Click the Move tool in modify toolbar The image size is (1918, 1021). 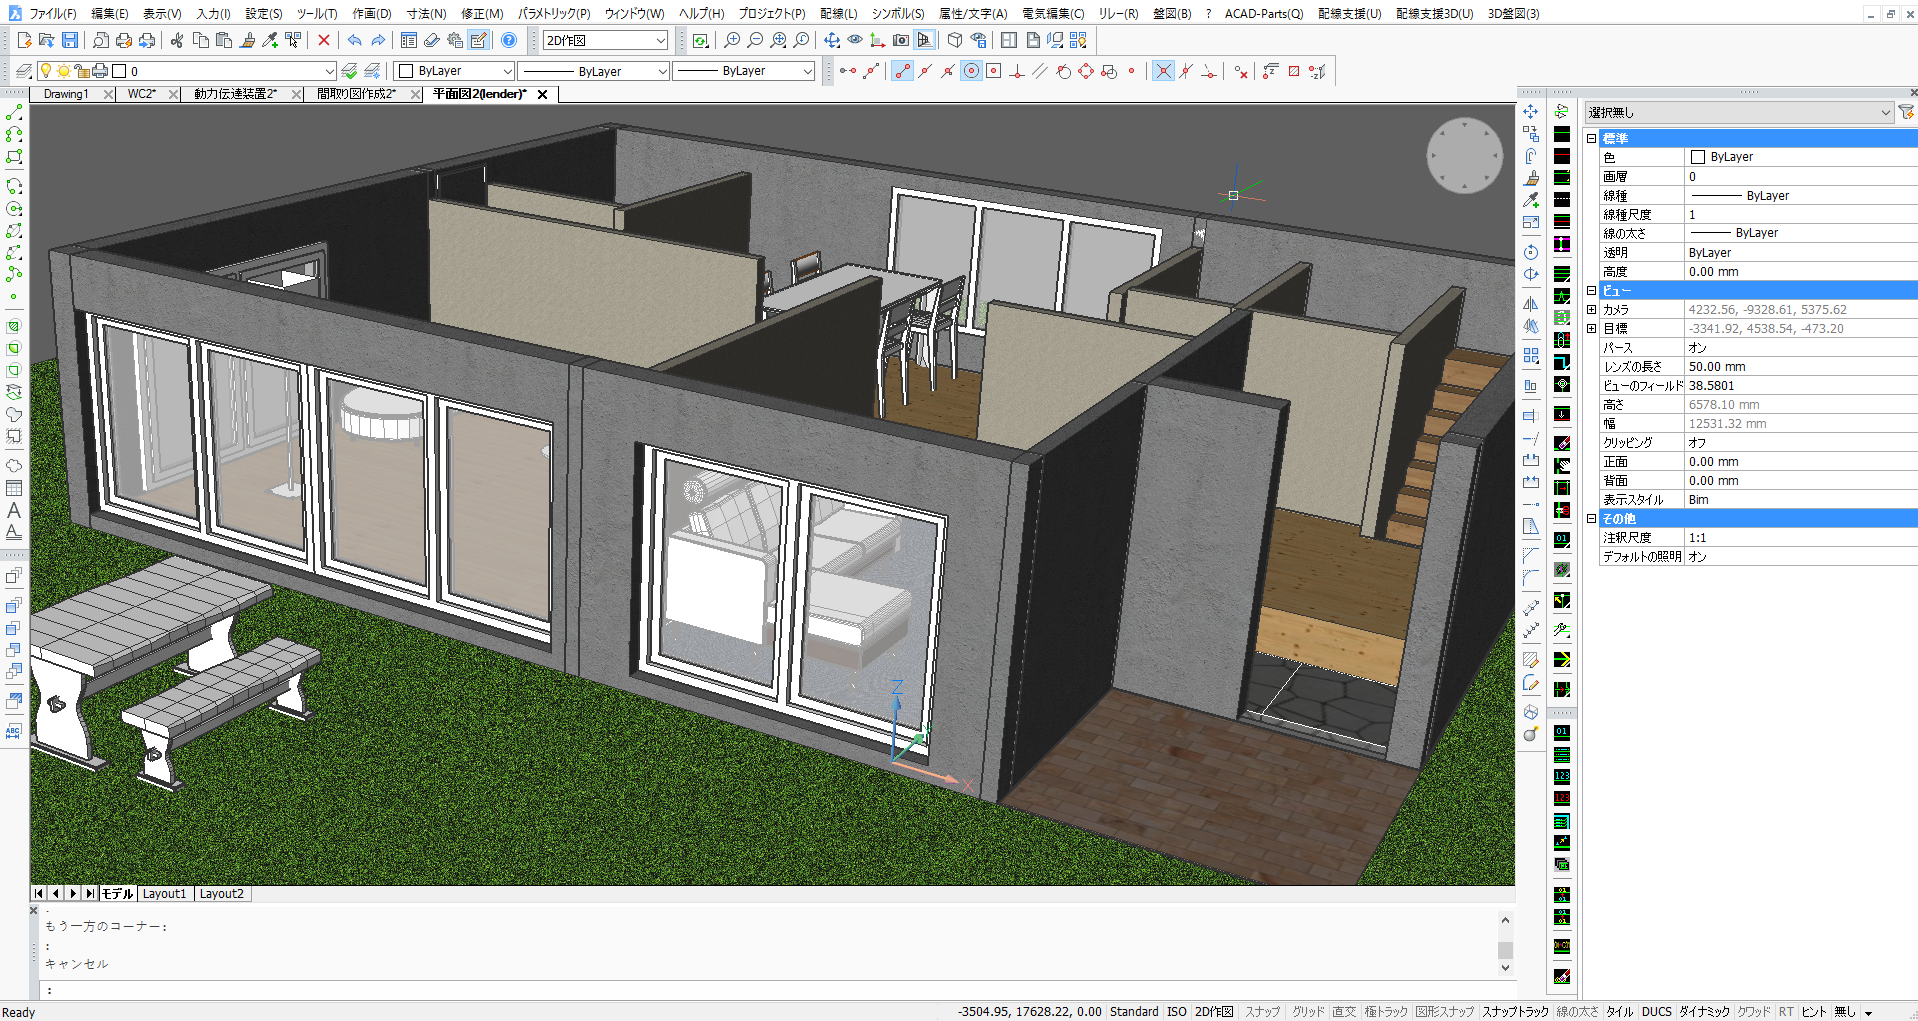coord(1531,112)
